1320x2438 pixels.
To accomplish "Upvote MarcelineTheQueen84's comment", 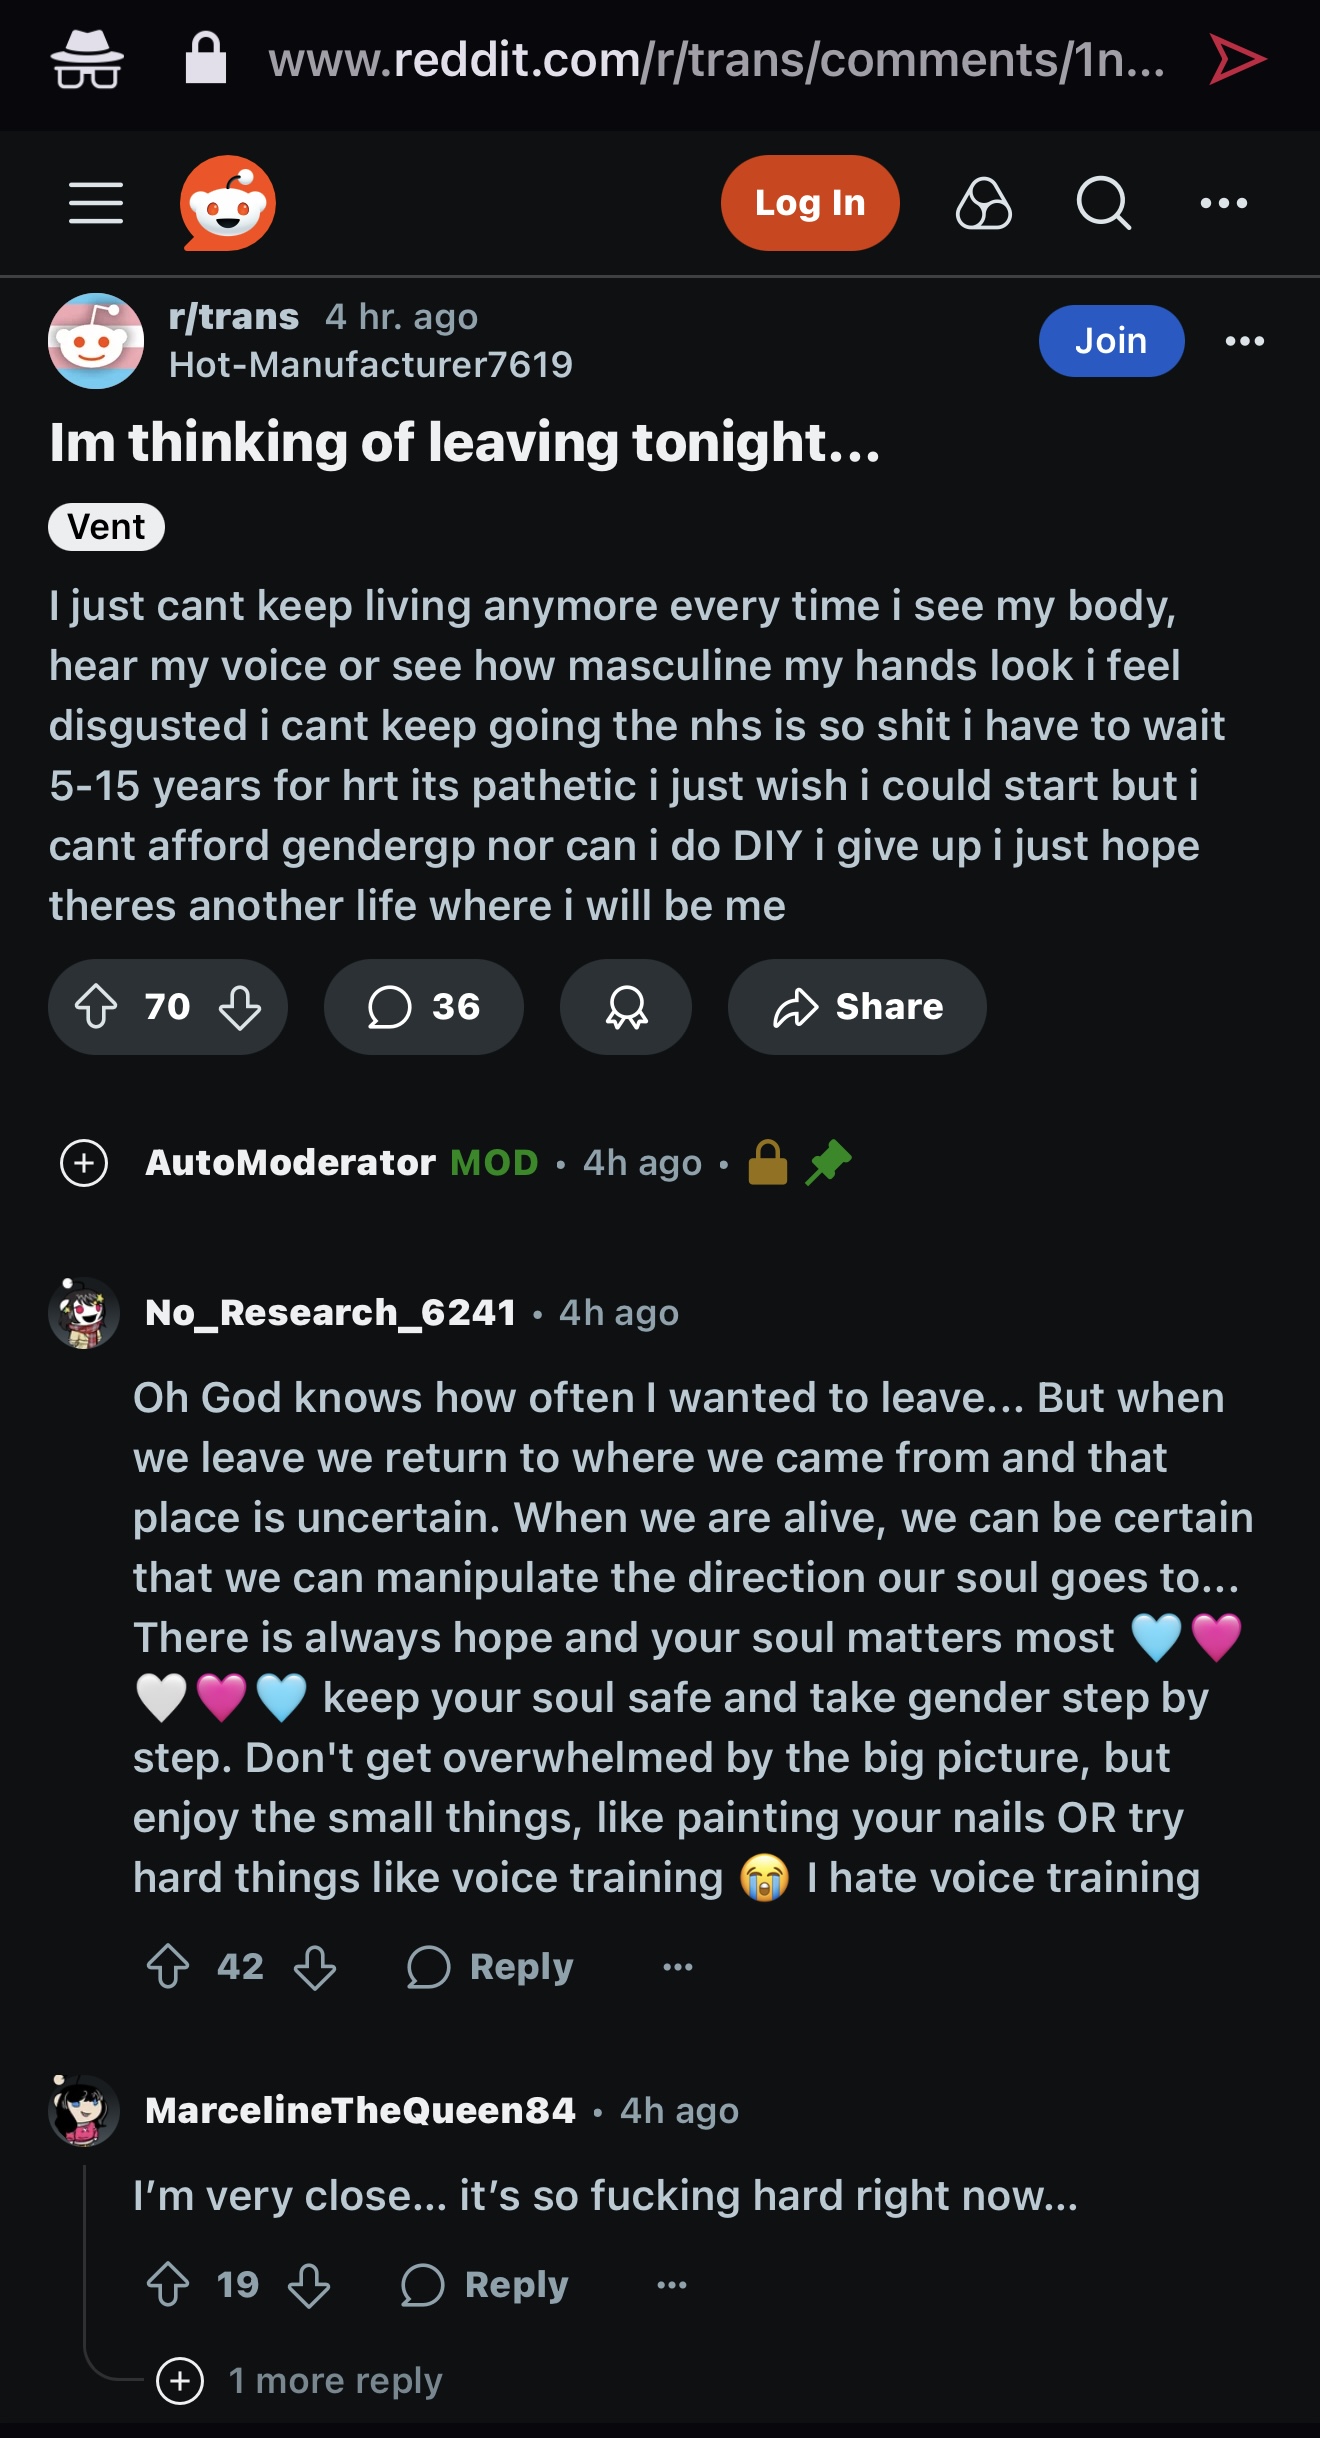I will click(x=168, y=2284).
